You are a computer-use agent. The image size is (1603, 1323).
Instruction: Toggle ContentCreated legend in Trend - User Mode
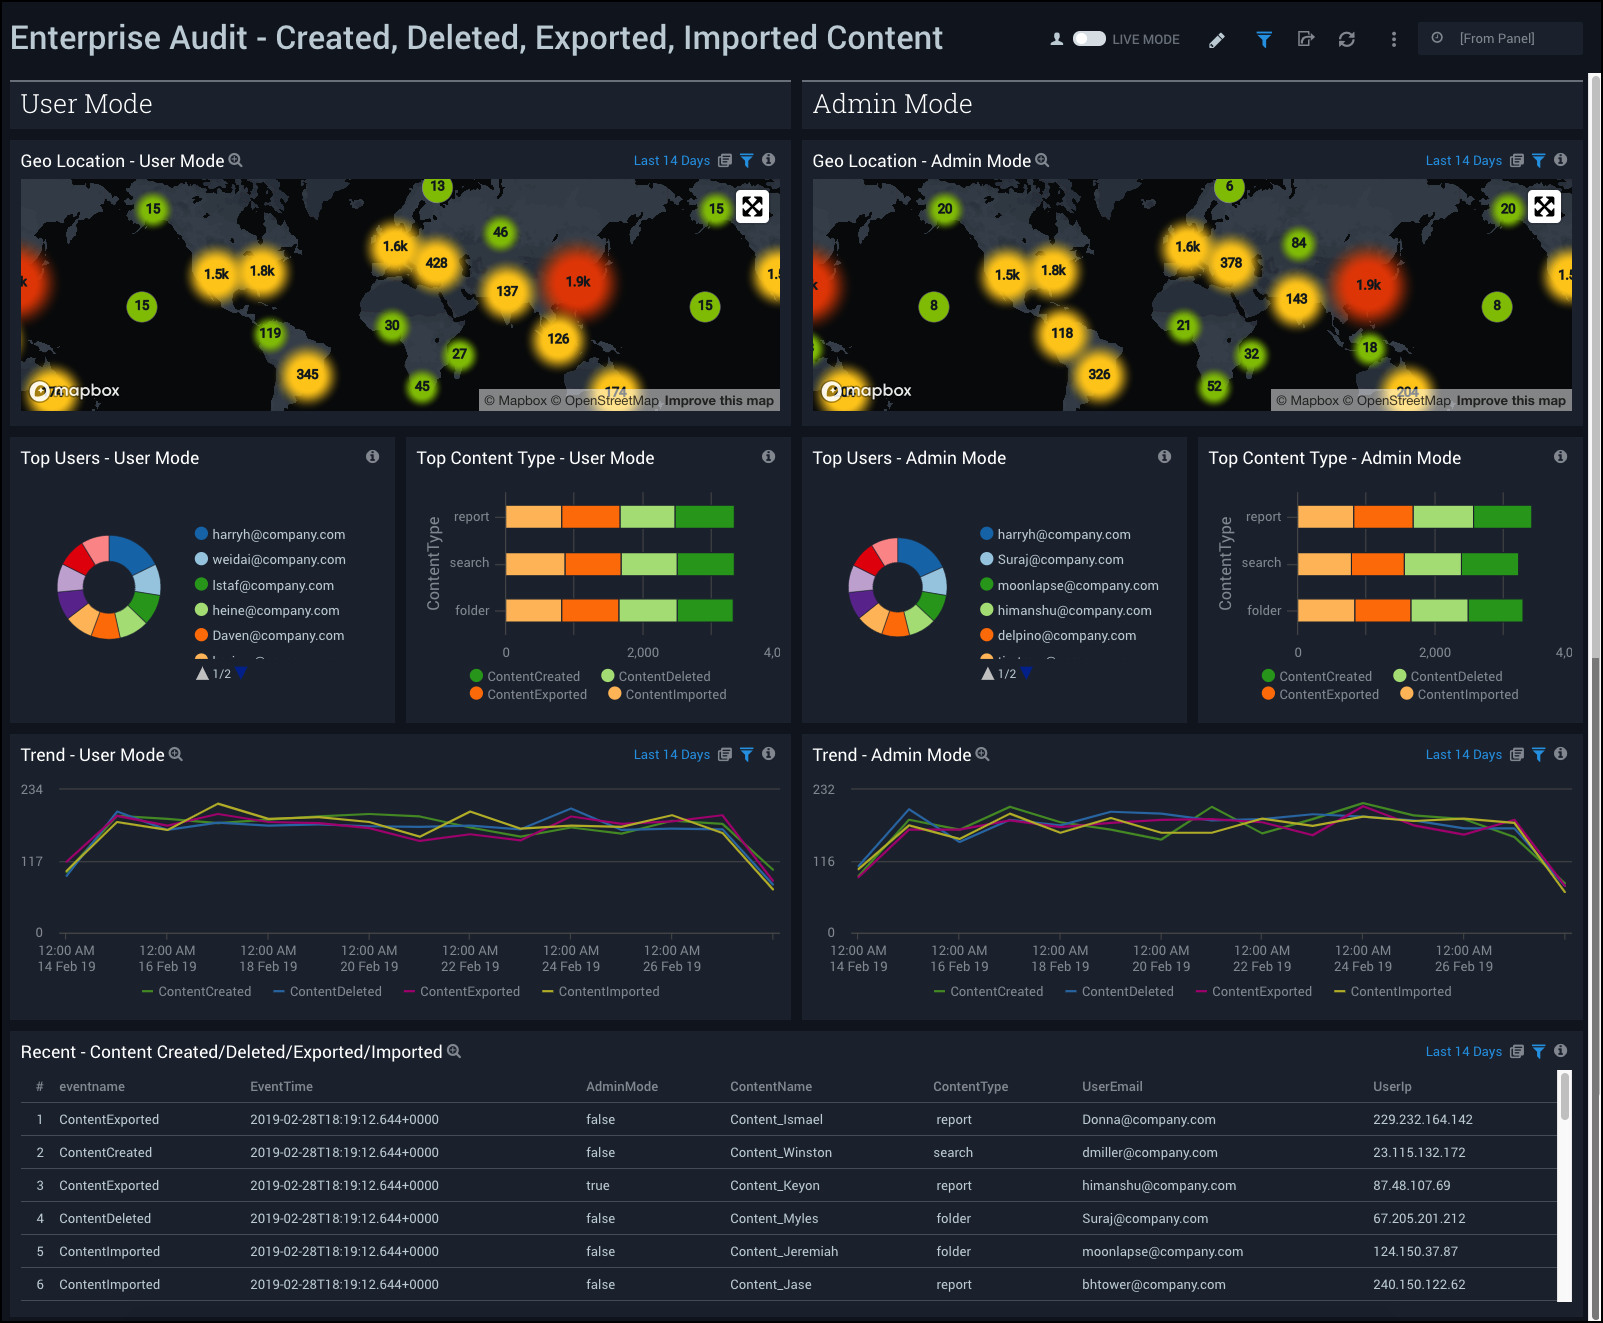click(x=197, y=992)
